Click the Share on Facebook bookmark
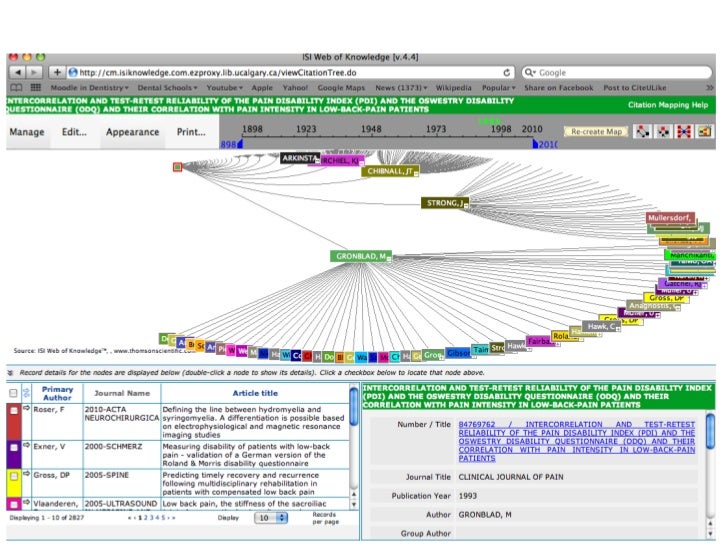728x546 pixels. pos(559,87)
